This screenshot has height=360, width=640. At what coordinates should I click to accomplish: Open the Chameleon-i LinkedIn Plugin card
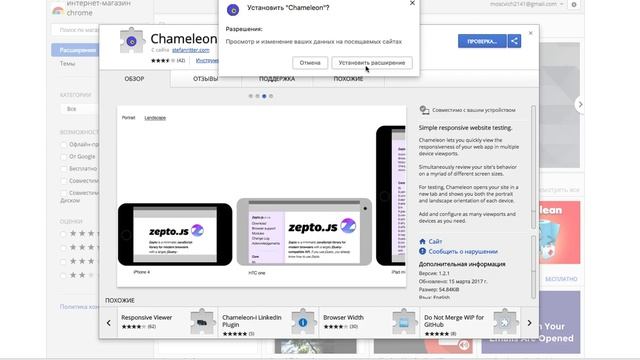click(268, 322)
